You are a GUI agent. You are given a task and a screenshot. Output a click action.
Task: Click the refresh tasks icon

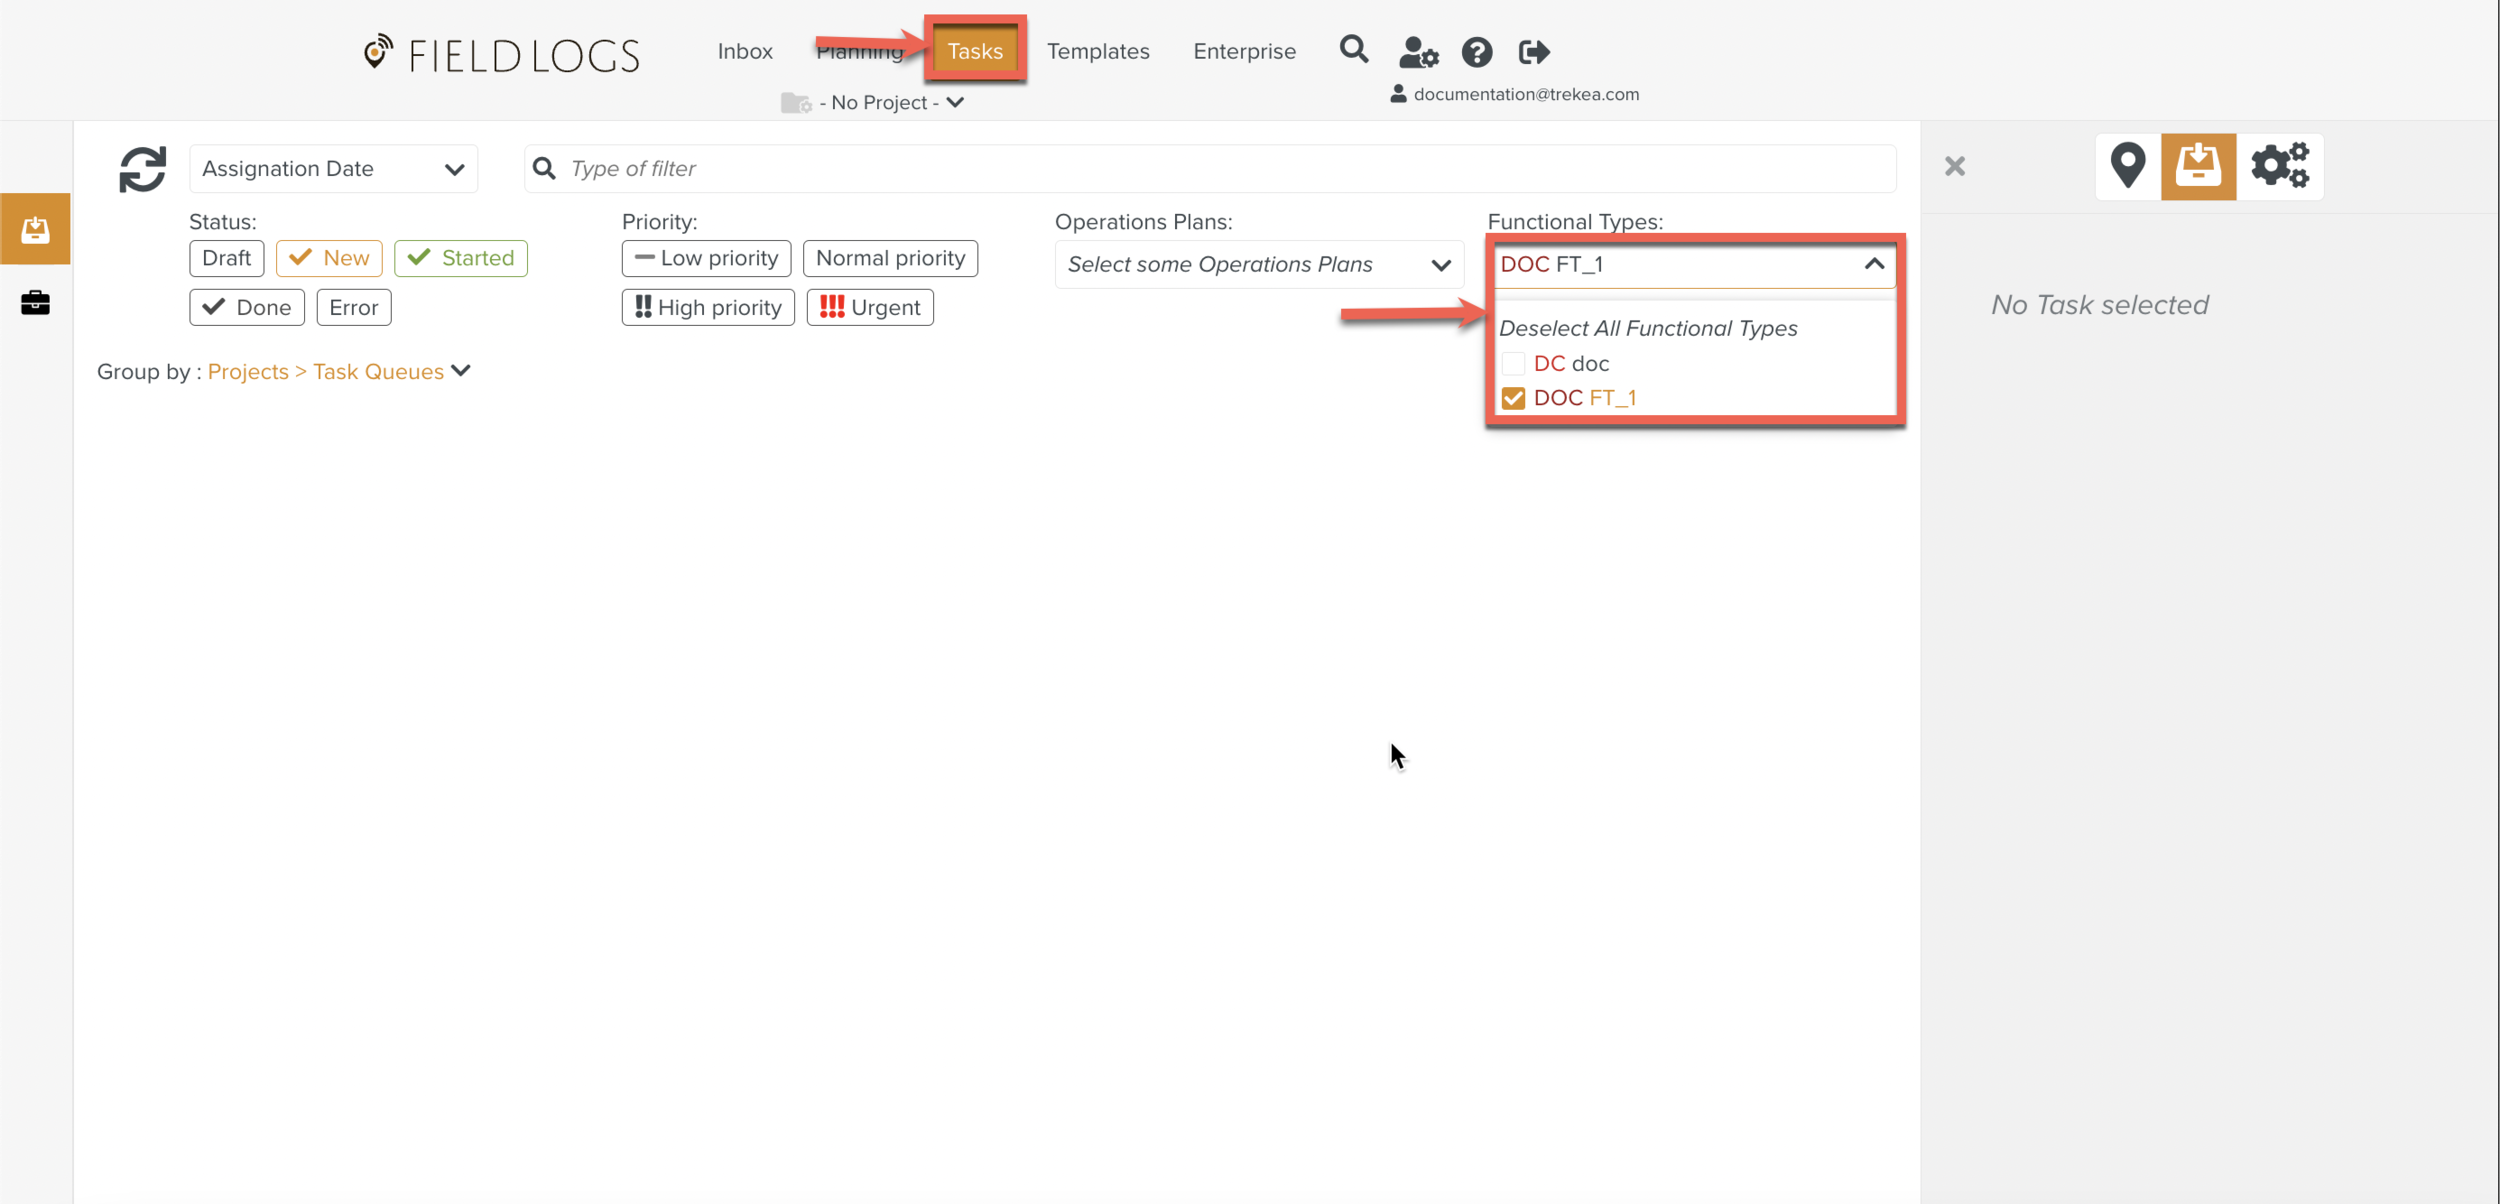click(142, 169)
